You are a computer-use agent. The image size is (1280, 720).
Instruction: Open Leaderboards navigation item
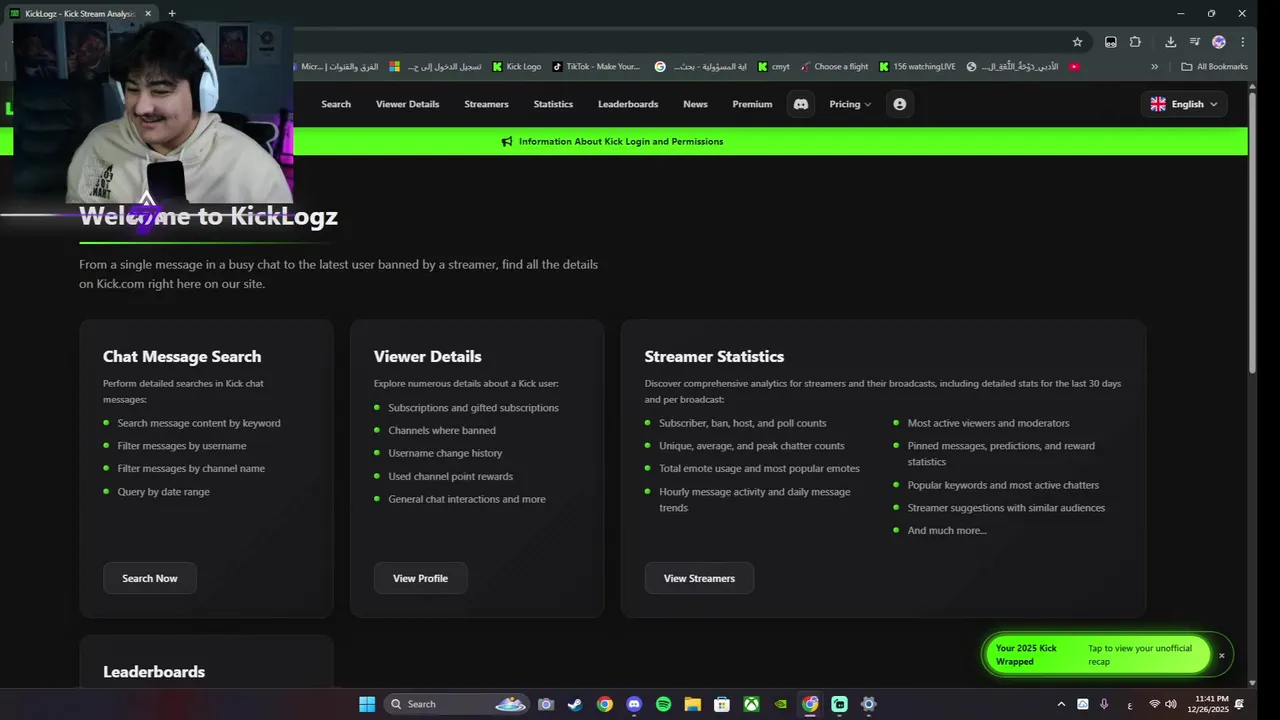(x=628, y=104)
